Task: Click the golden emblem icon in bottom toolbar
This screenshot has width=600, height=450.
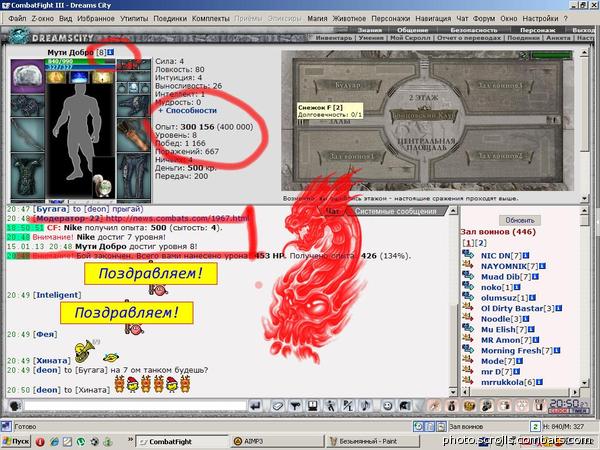Action: [470, 406]
